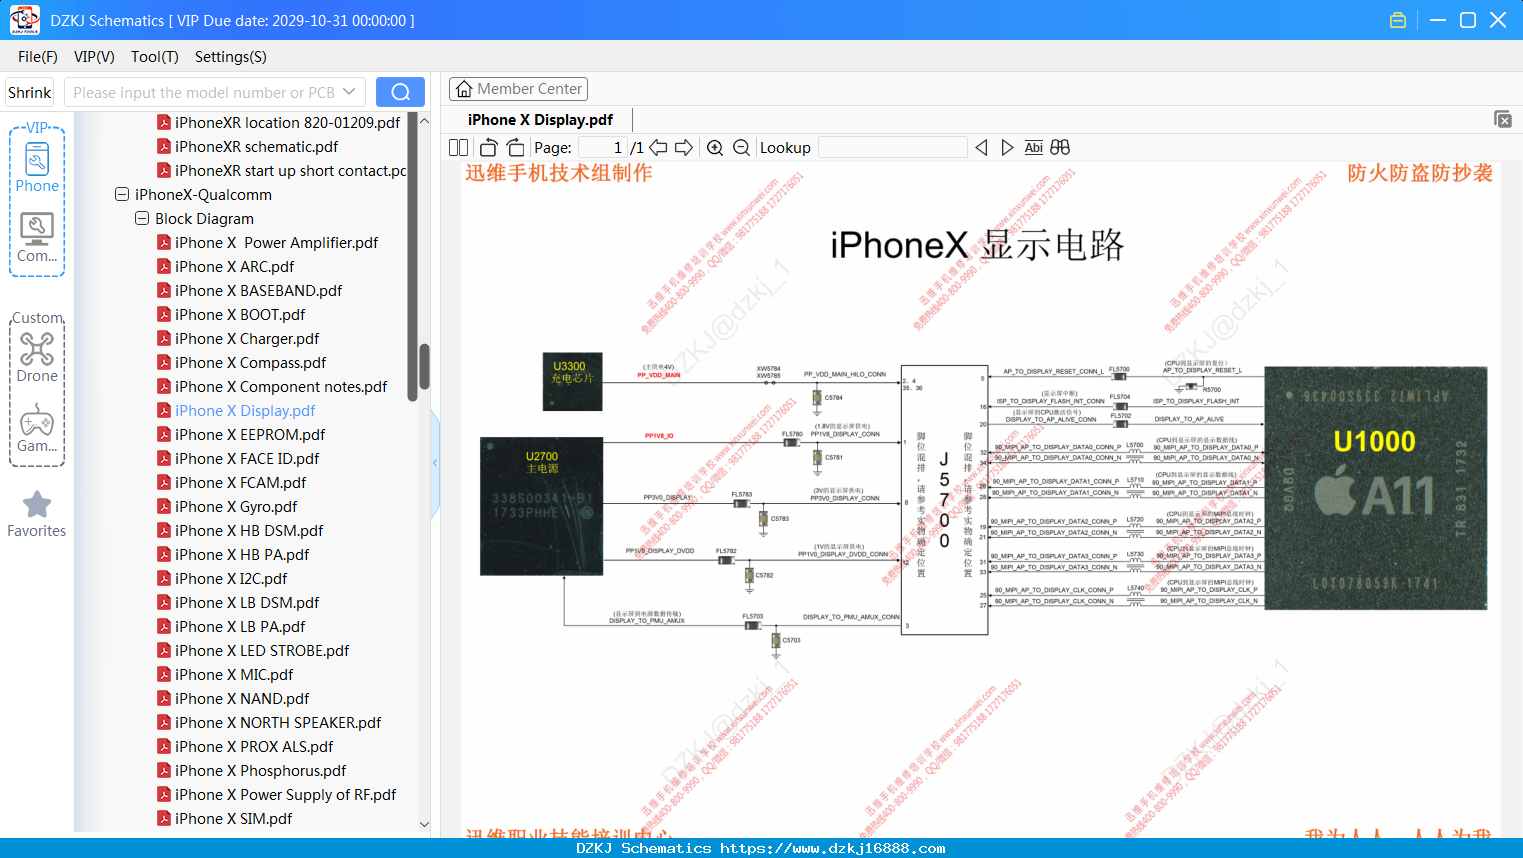Open the Tool(T) menu

(154, 57)
